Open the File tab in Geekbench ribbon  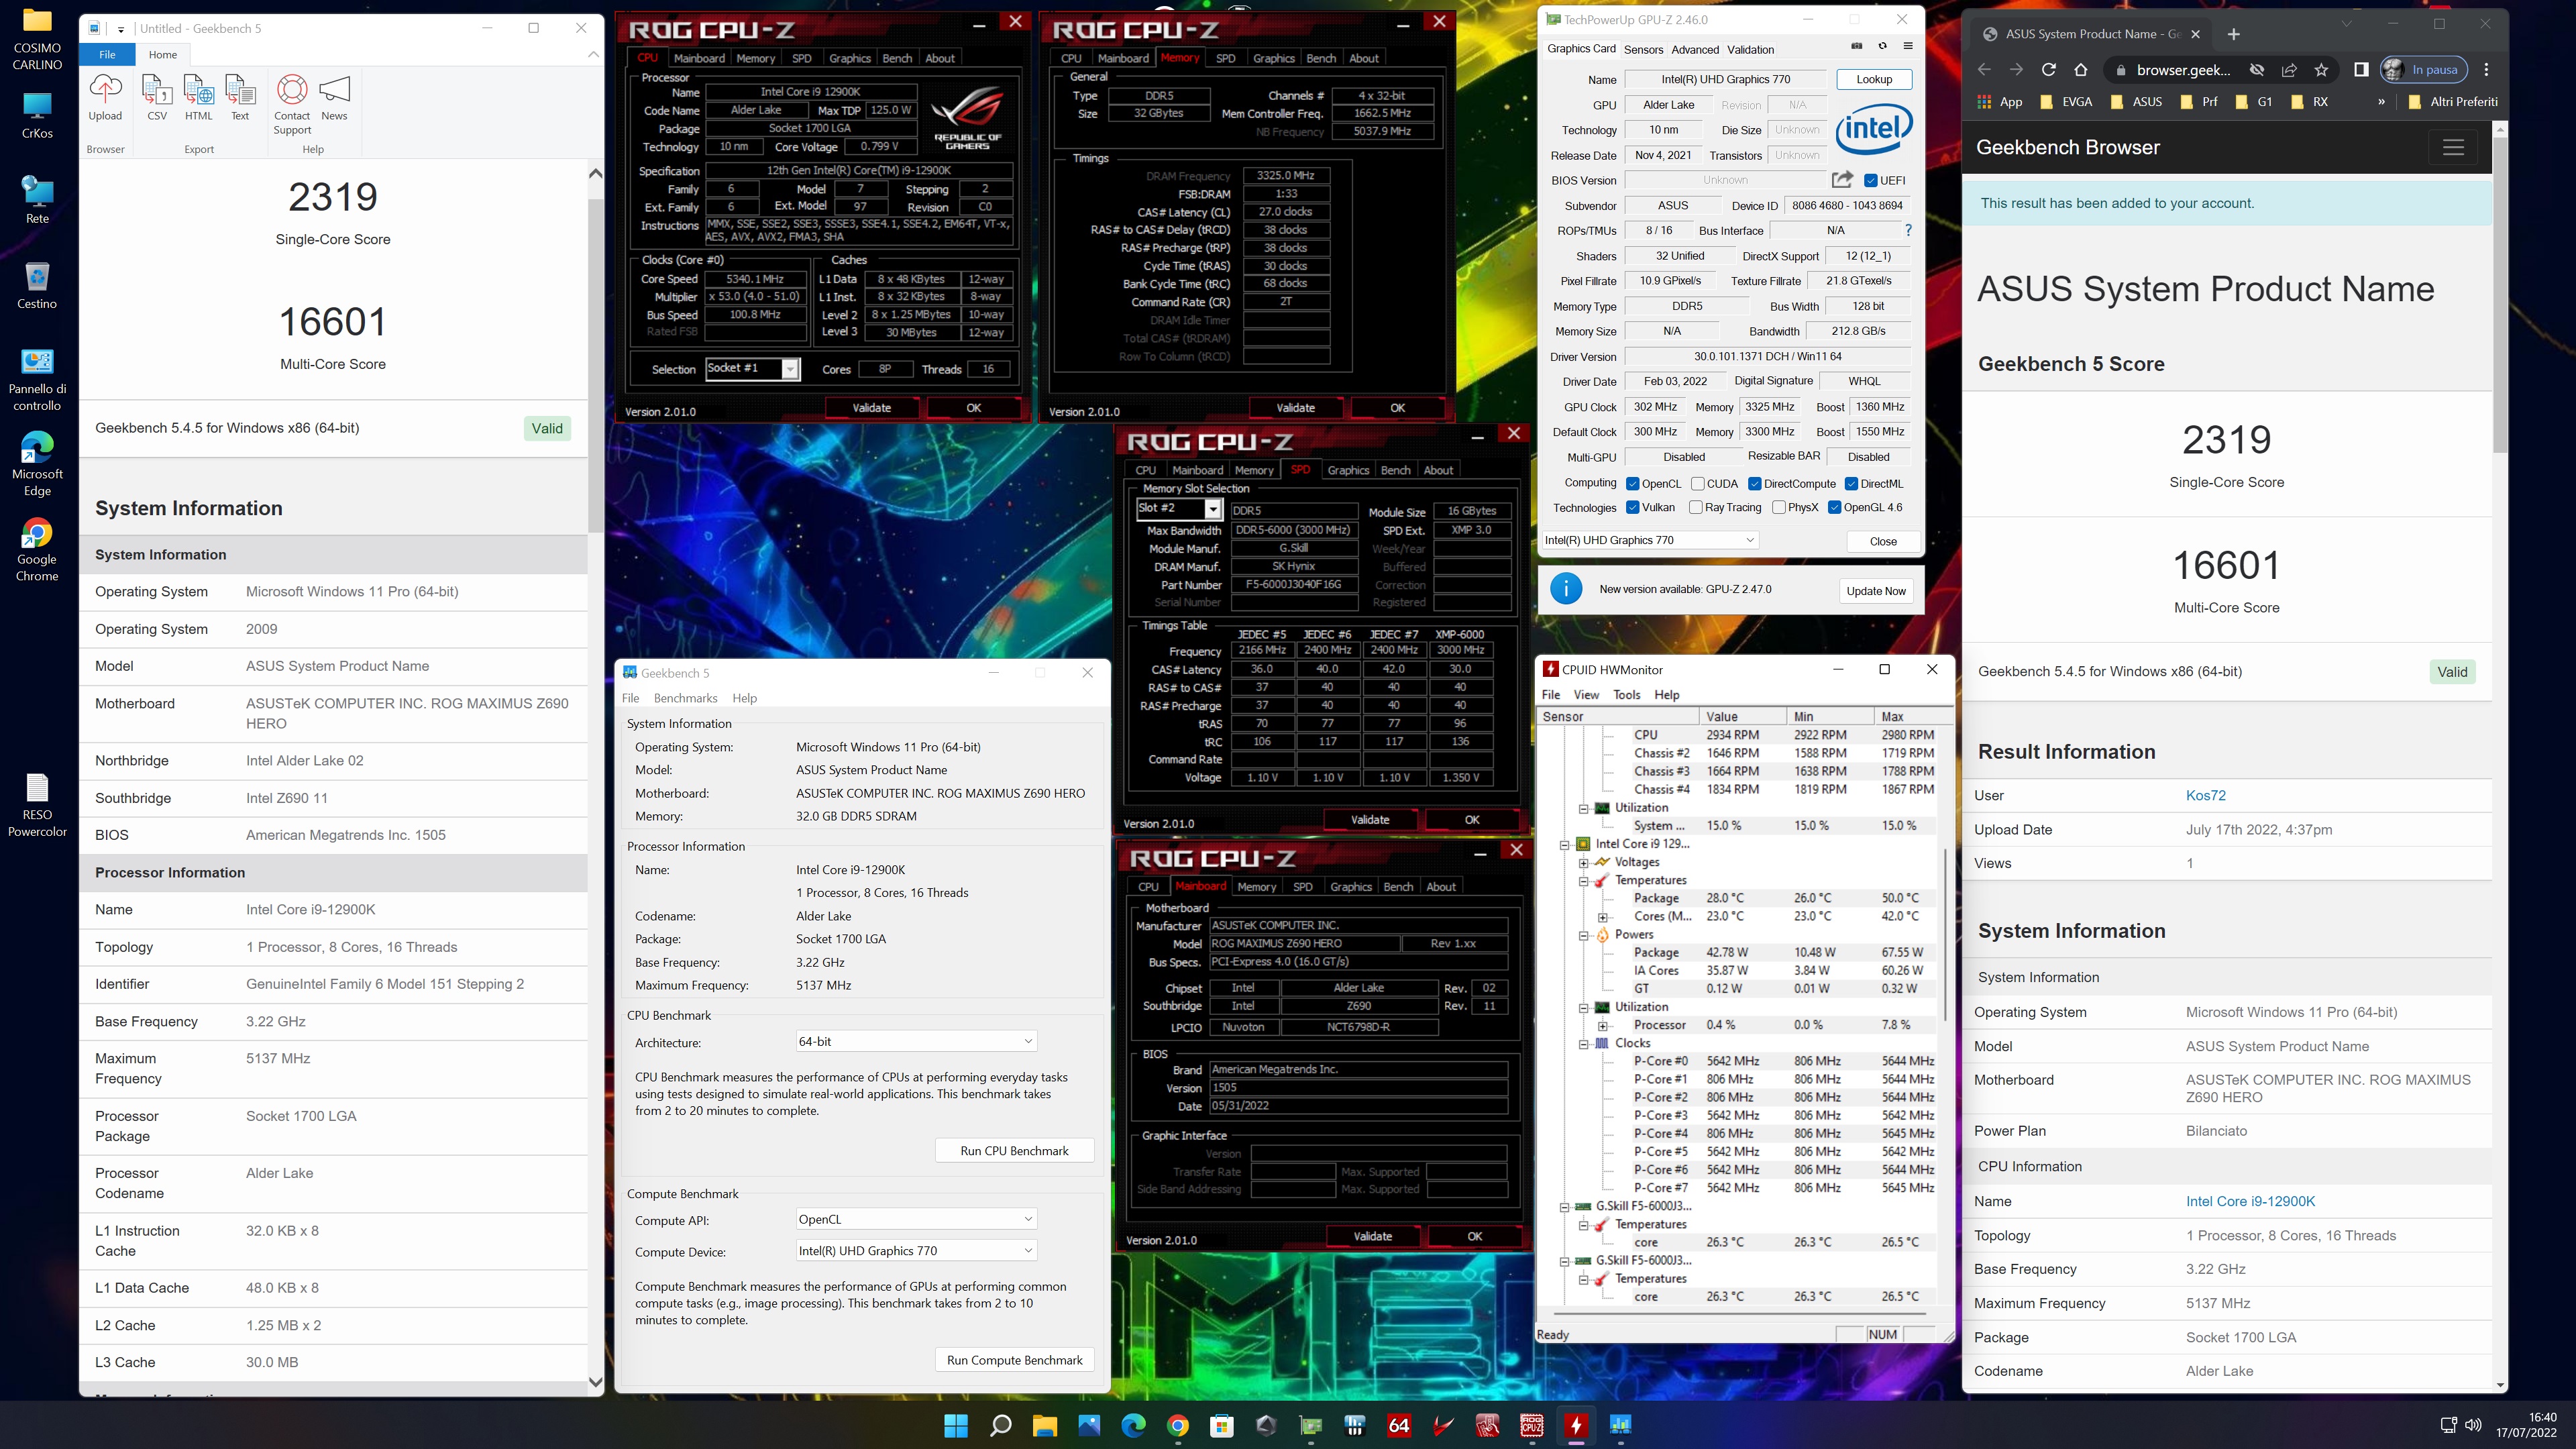[x=107, y=54]
